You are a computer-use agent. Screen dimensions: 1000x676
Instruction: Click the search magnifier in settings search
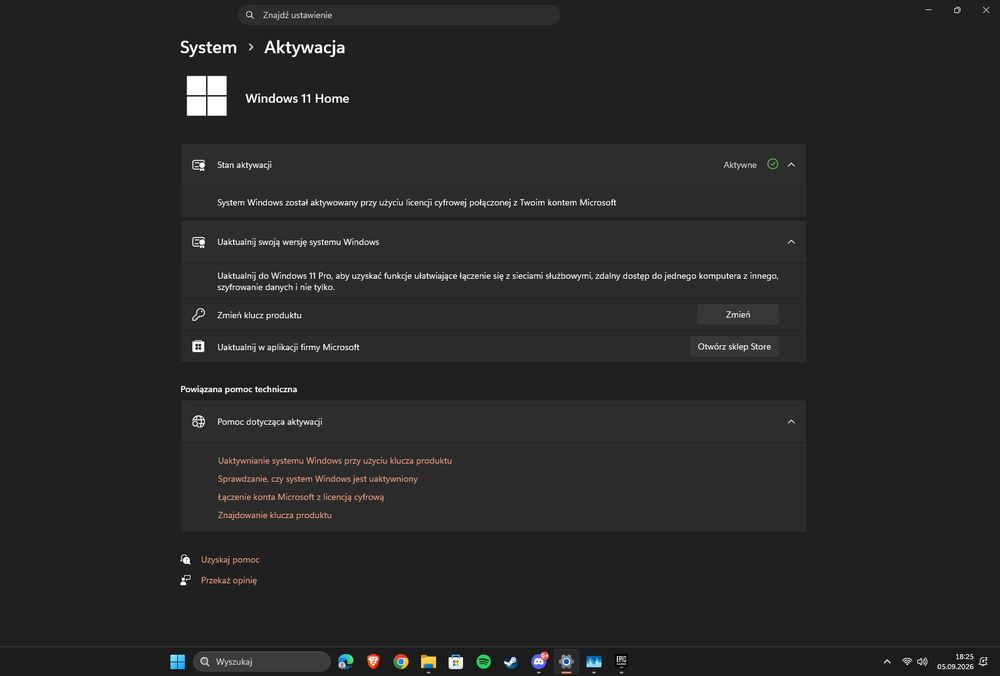click(x=250, y=15)
